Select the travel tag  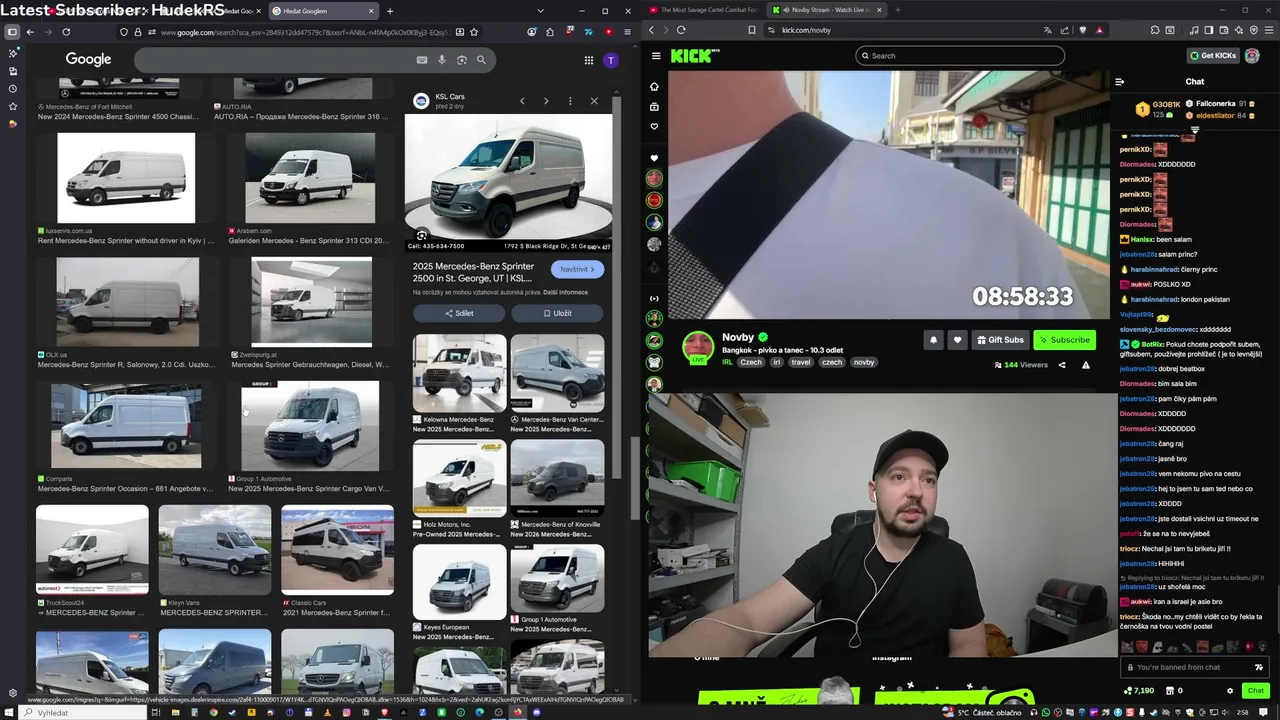point(800,362)
